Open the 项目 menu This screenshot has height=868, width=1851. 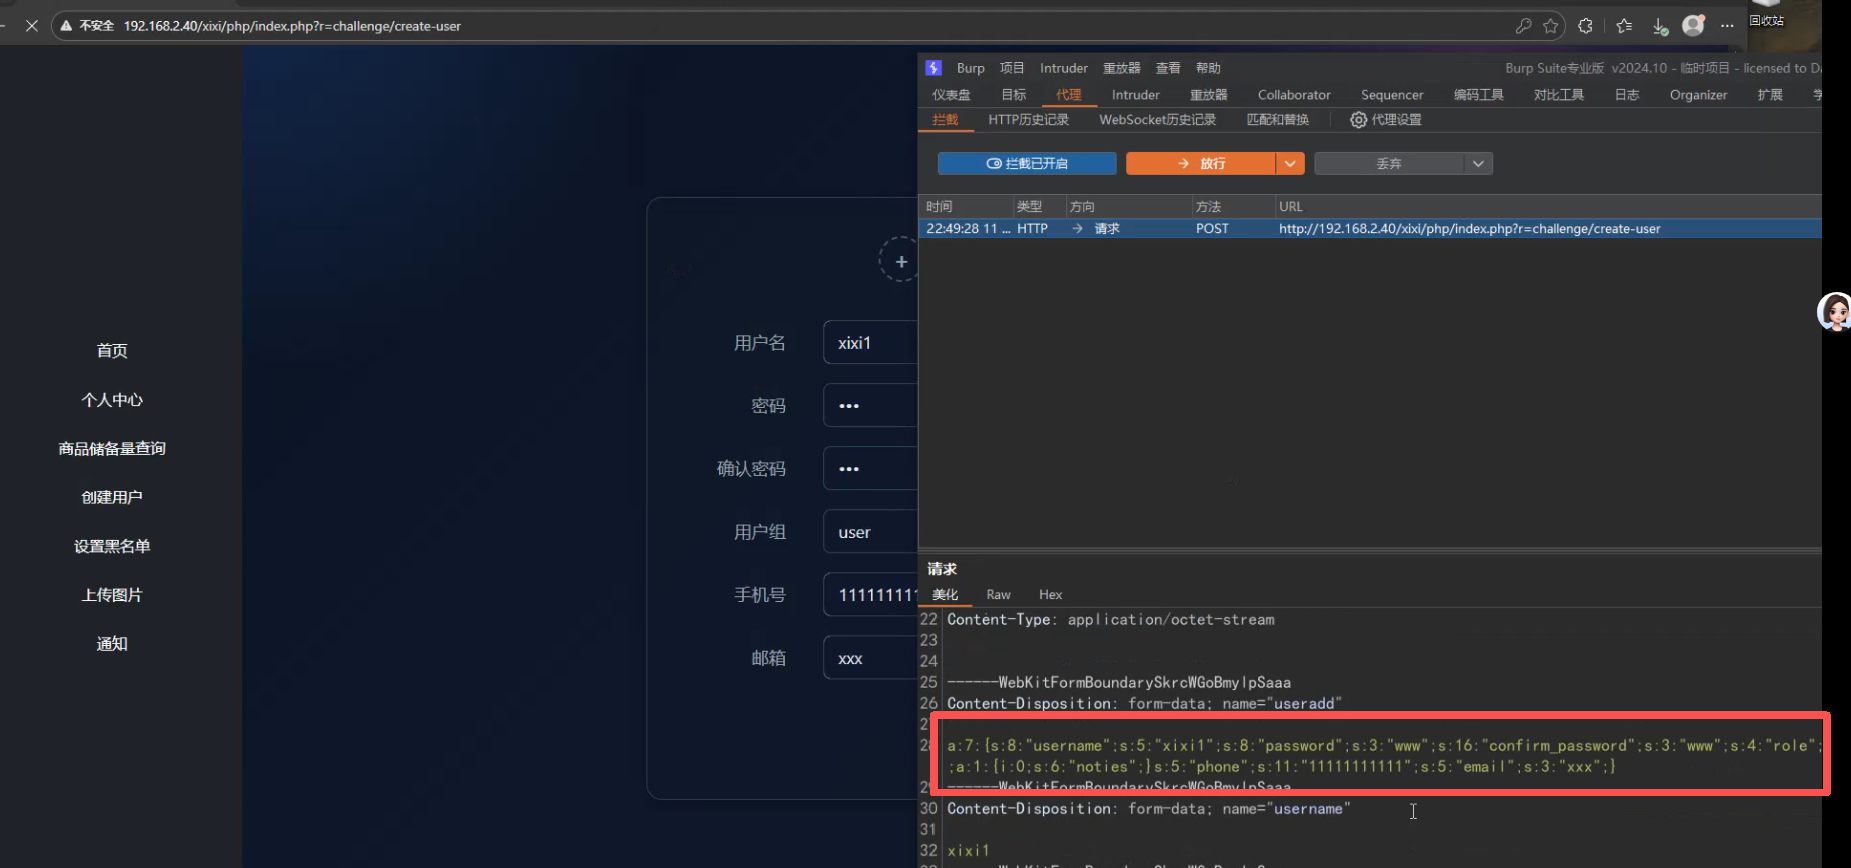[1012, 68]
